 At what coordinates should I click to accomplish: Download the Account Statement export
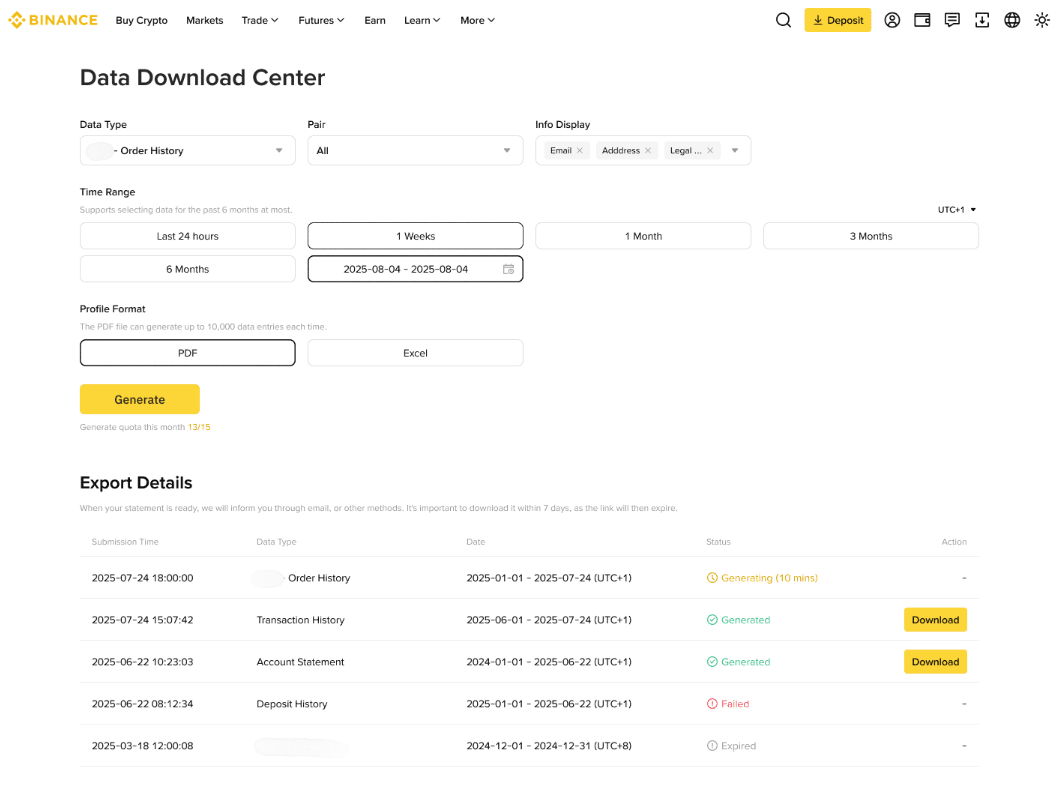tap(935, 662)
